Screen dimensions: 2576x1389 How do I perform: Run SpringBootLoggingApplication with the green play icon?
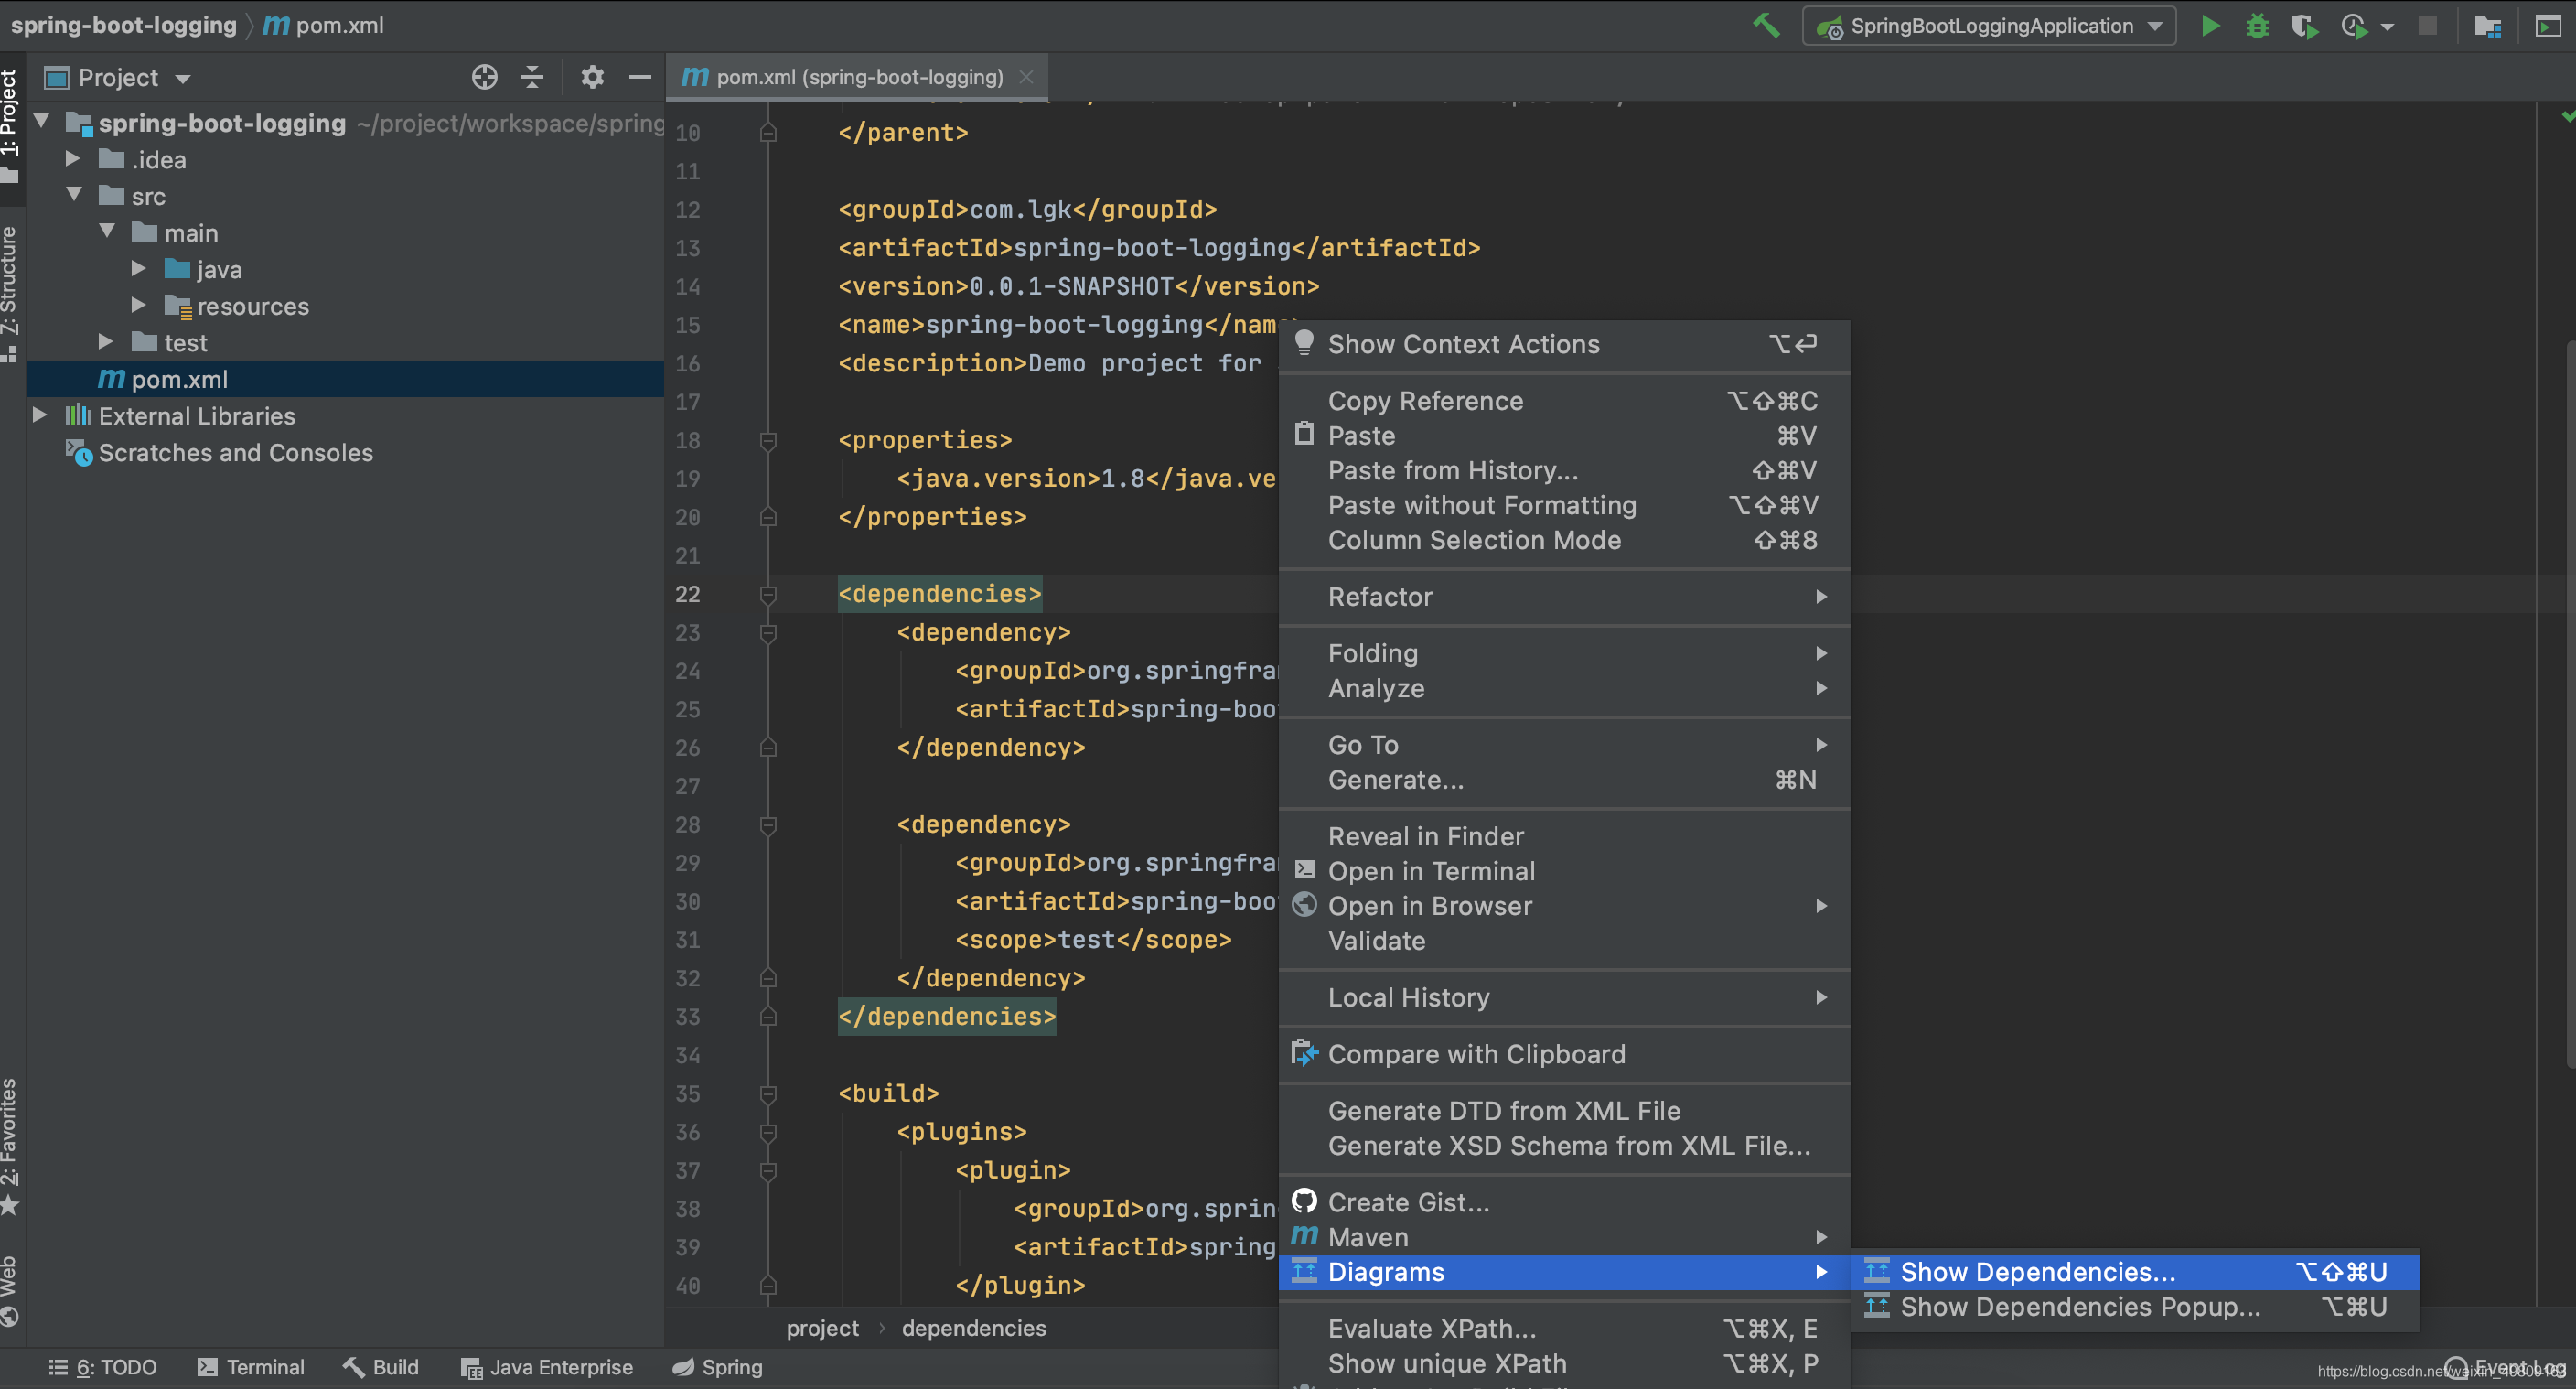coord(2210,25)
